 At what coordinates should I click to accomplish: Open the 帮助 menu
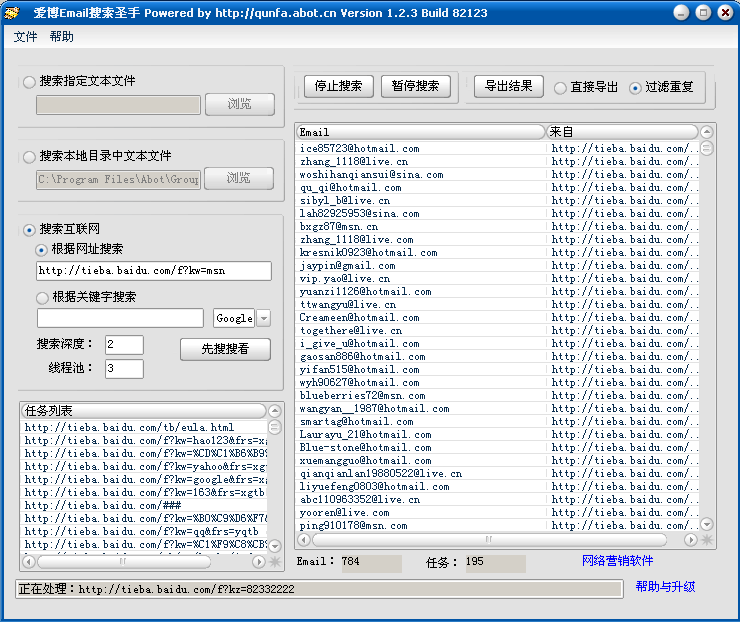61,37
